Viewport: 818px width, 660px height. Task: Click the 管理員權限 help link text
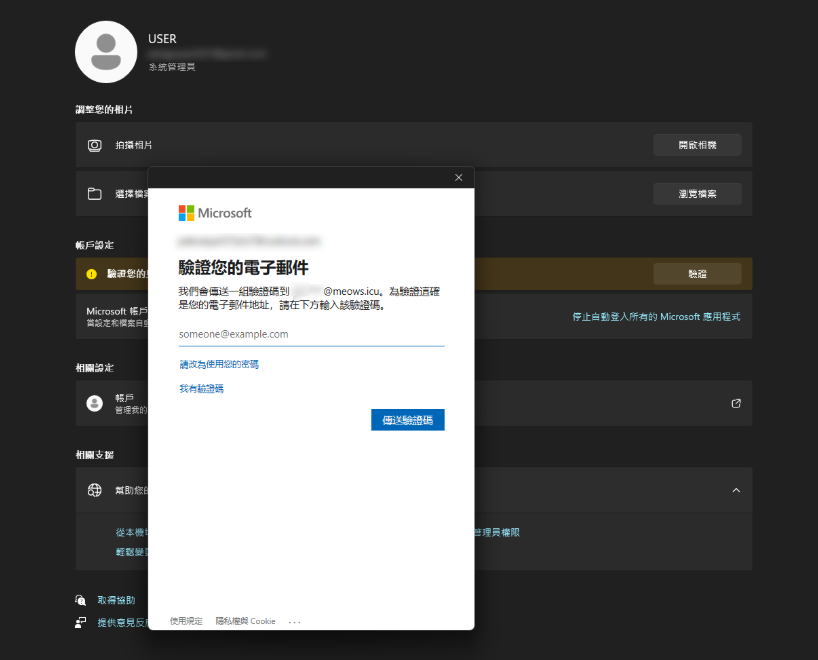(497, 532)
